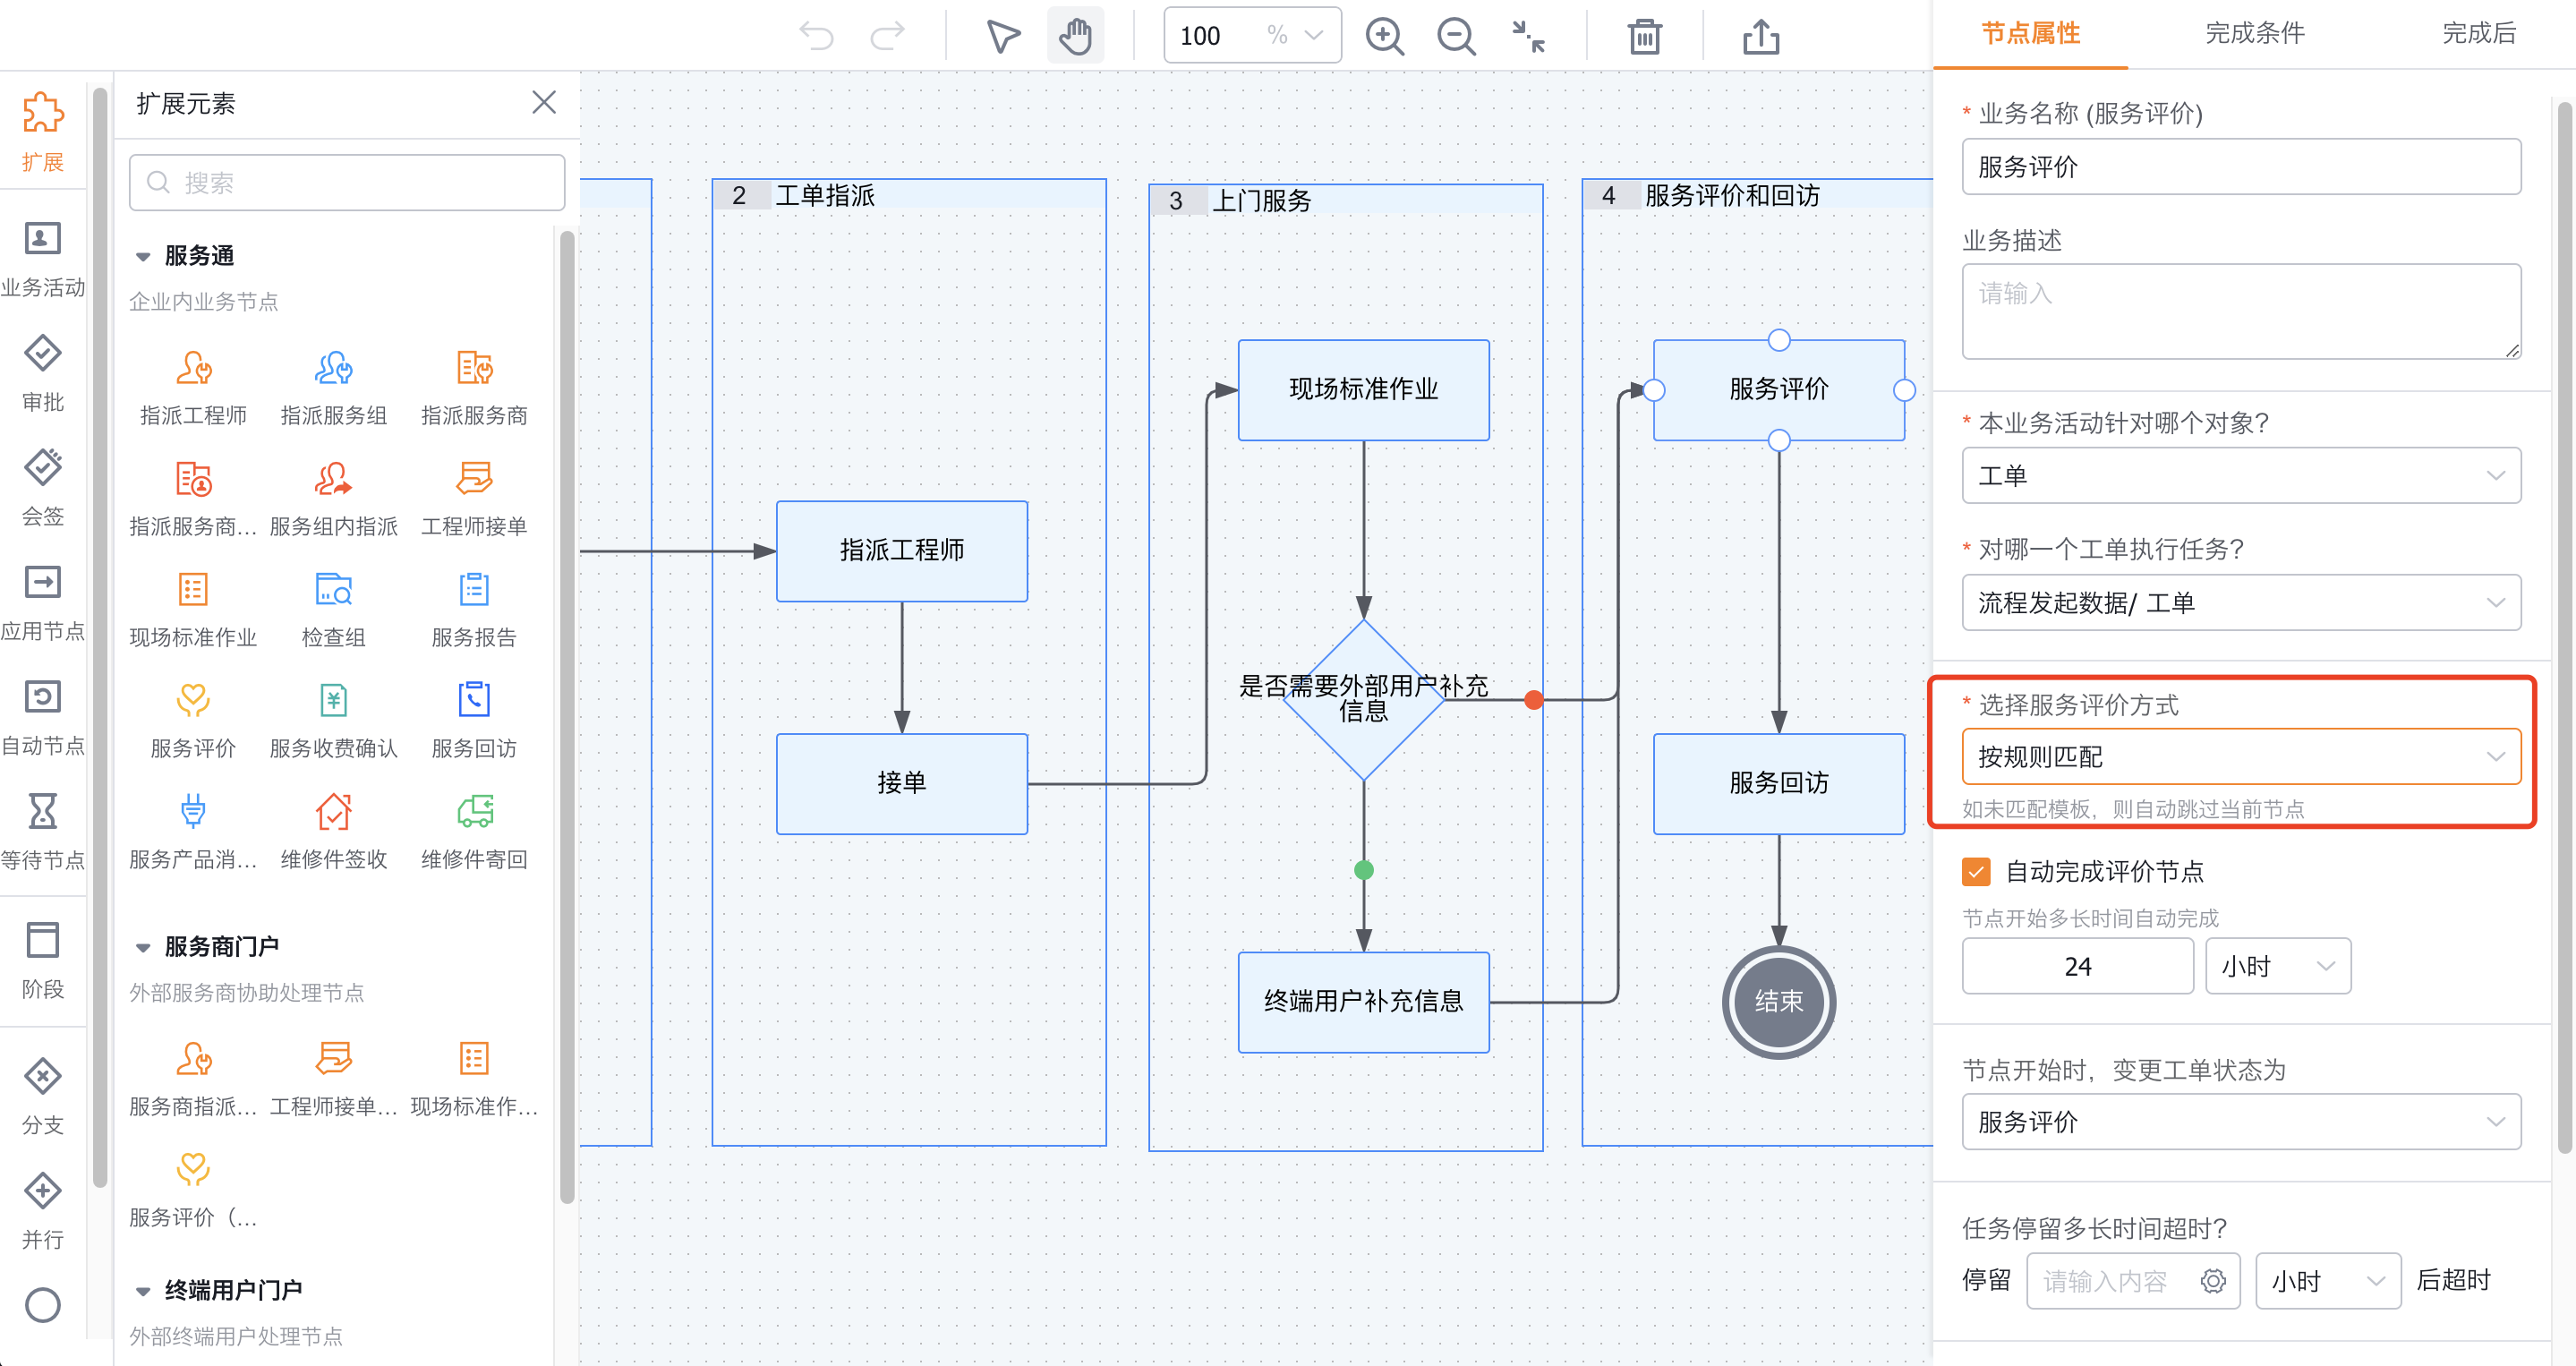Select the 服务回访 node on canvas
Image resolution: width=2576 pixels, height=1366 pixels.
point(1779,783)
